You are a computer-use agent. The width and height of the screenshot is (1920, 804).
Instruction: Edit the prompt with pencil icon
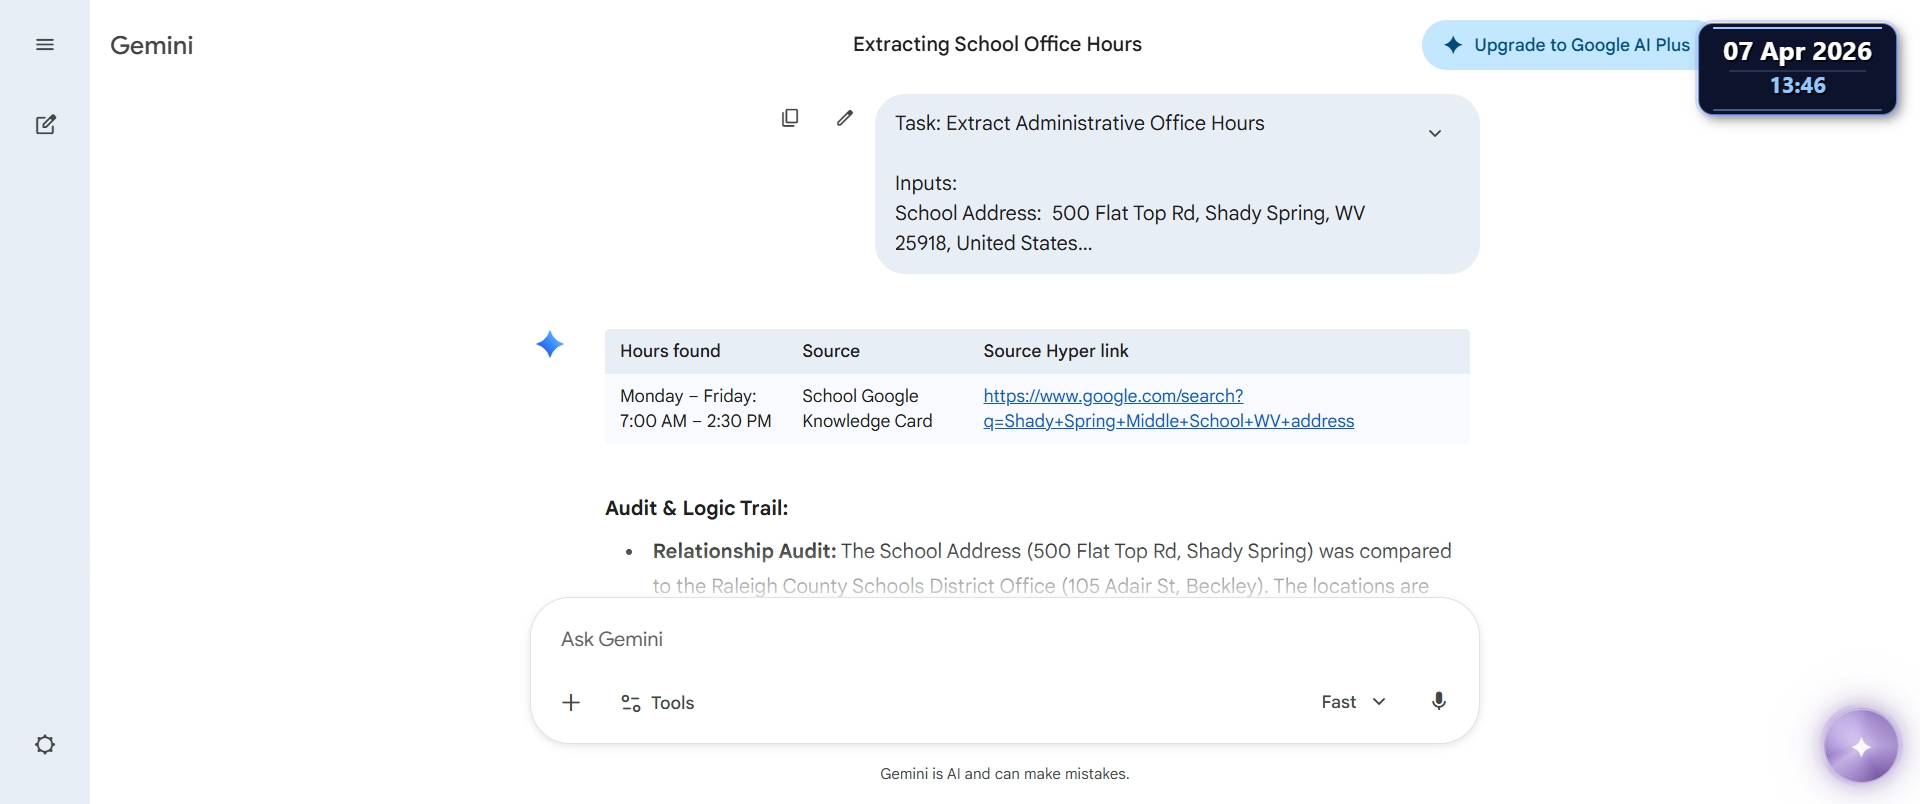pos(845,118)
